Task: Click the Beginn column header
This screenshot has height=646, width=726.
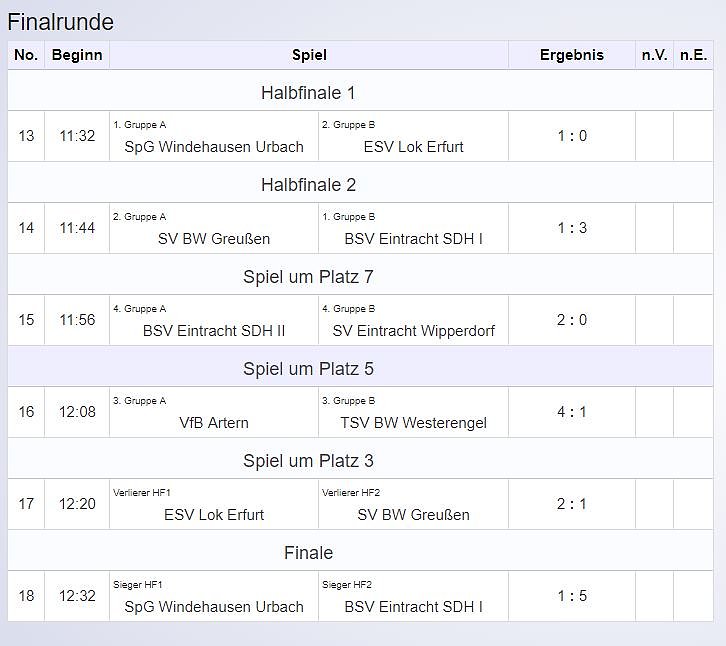Action: point(77,55)
